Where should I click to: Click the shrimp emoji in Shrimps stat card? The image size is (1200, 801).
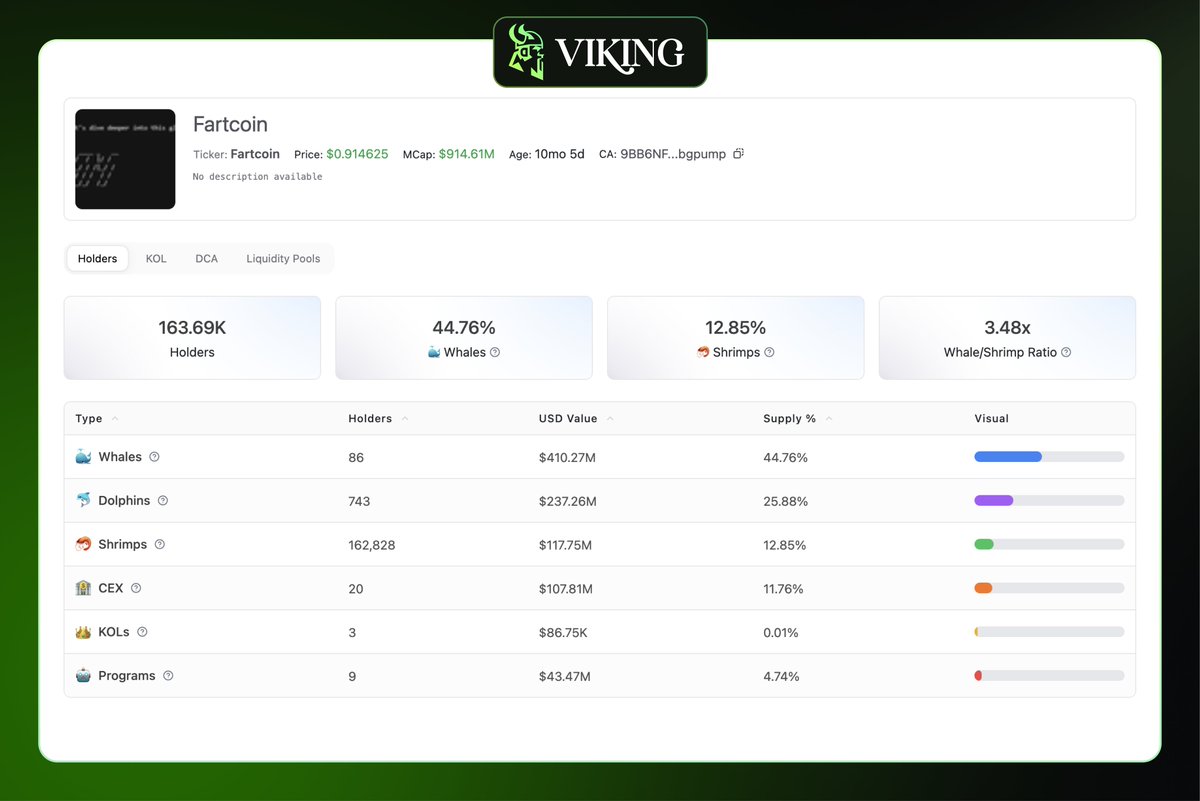(703, 352)
